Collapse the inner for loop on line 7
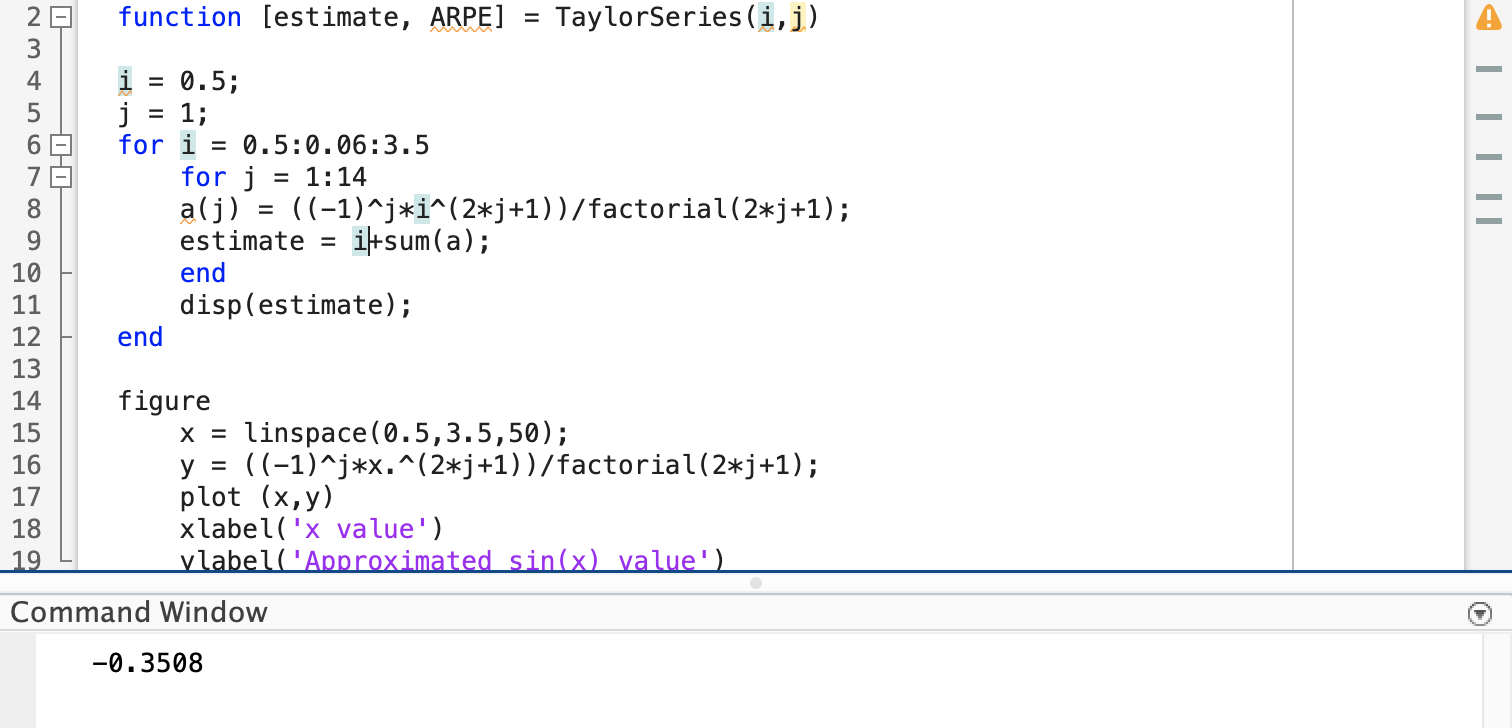 coord(60,177)
